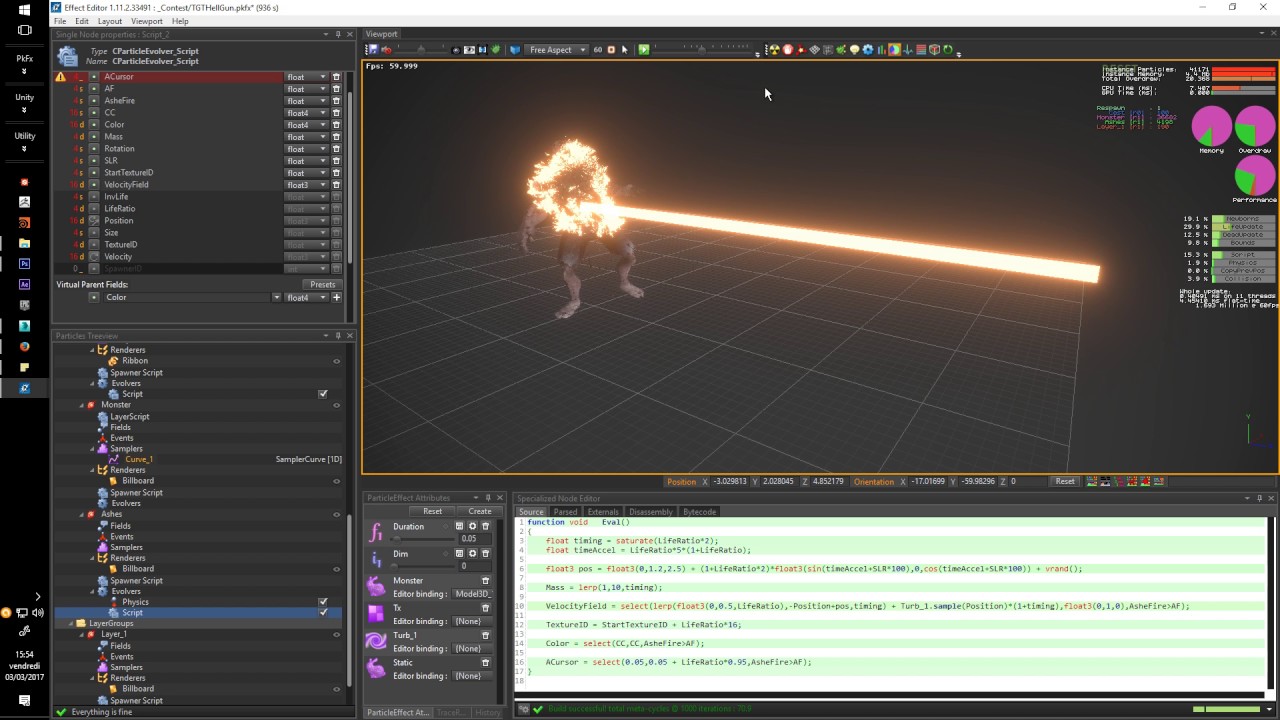The image size is (1280, 720).
Task: Click the Monster purple bunny mesh icon
Action: (376, 586)
